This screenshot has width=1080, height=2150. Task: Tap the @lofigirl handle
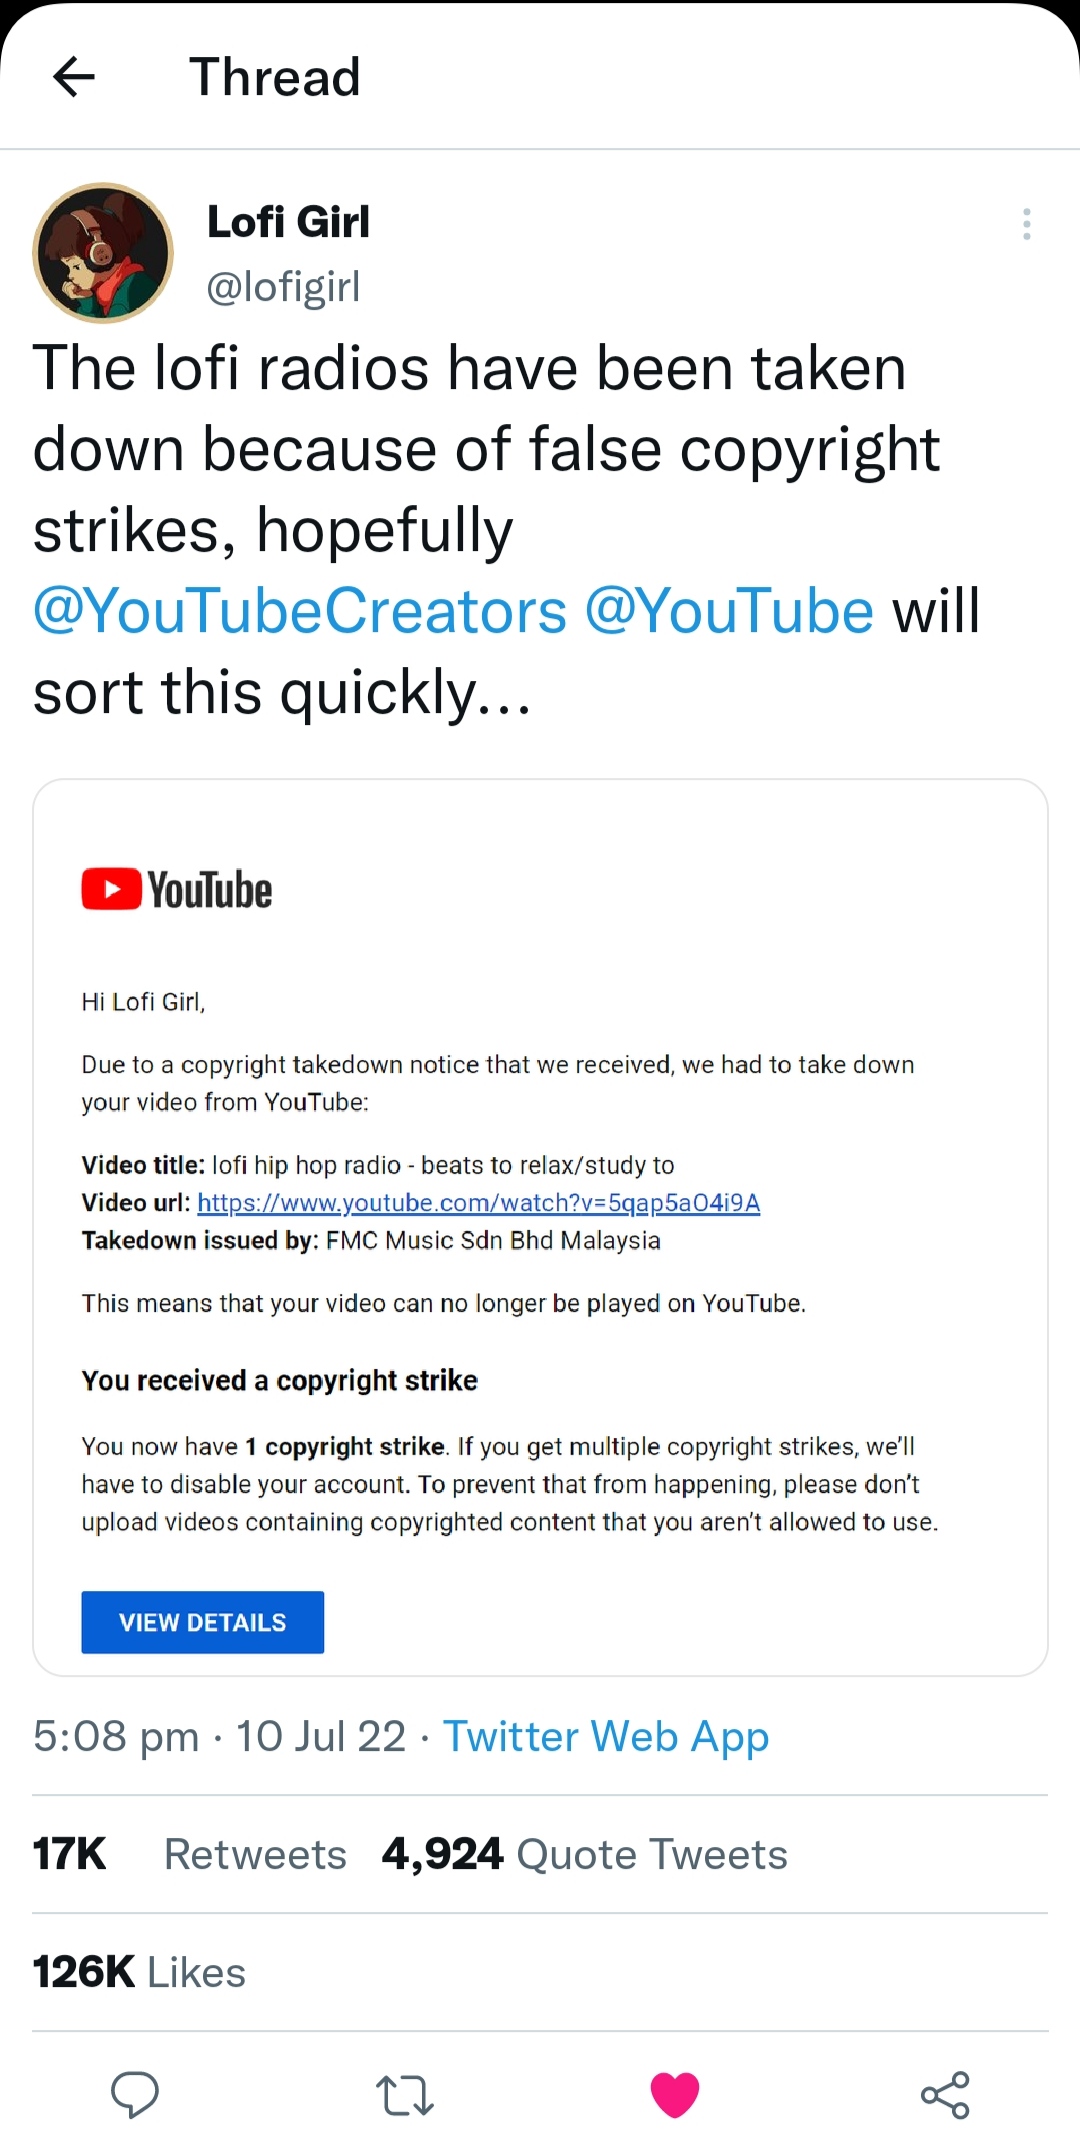pyautogui.click(x=283, y=287)
